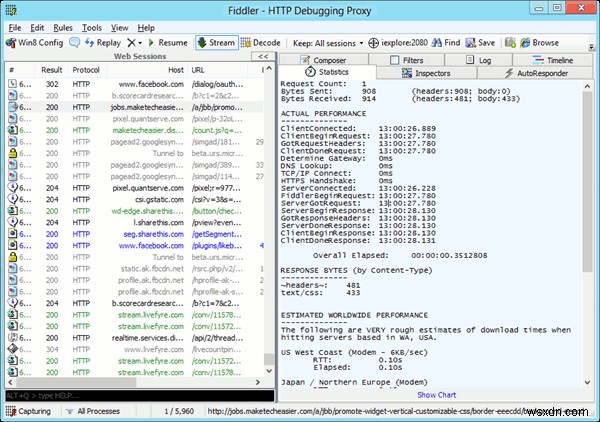The width and height of the screenshot is (600, 422).
Task: Select the static.ak.fbcdn.net session row
Action: click(x=135, y=269)
